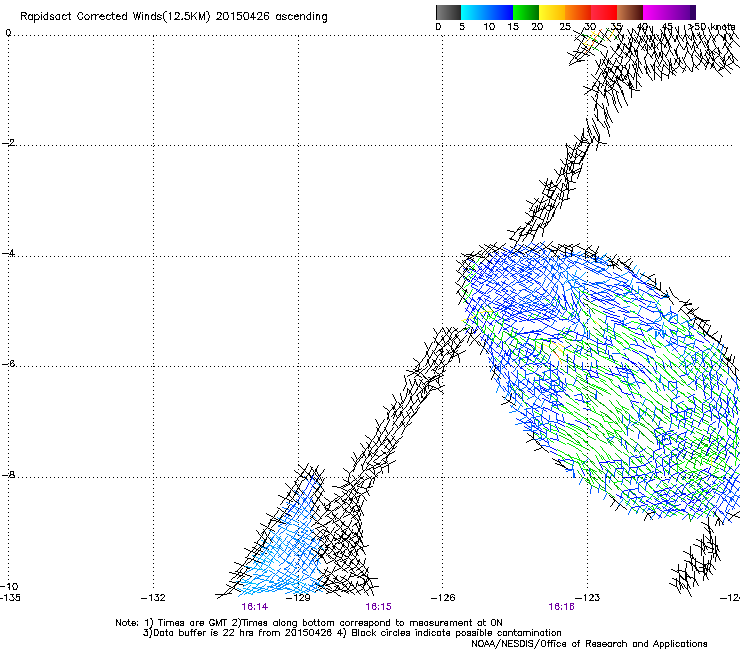740x650 pixels.
Task: Click the '15' legend scale label
Action: [x=513, y=27]
